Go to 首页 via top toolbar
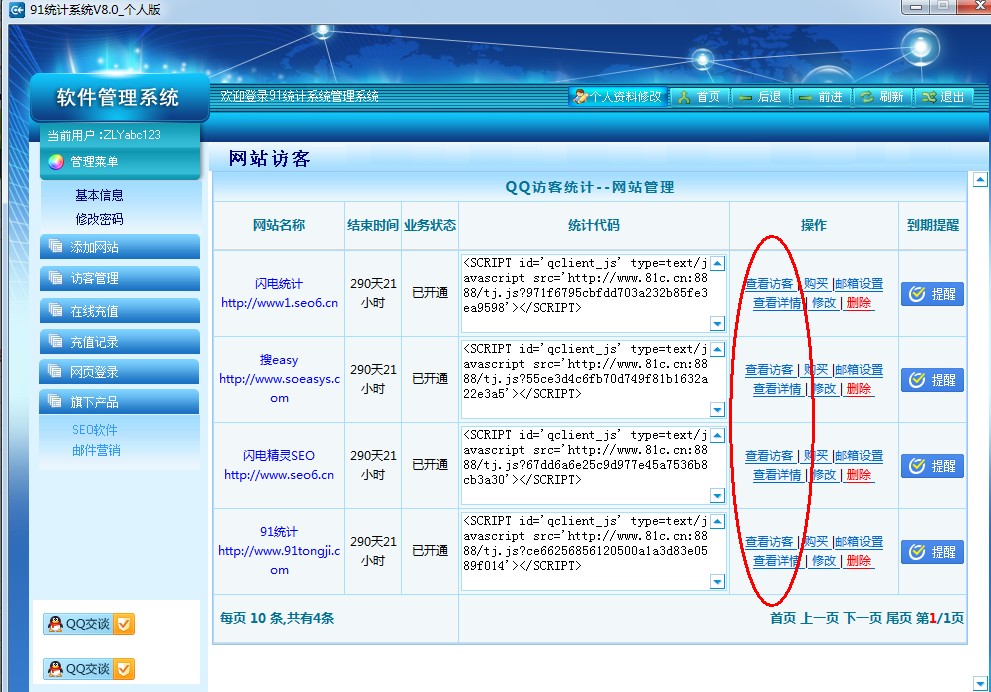Screen dimensions: 991x692 pos(700,97)
